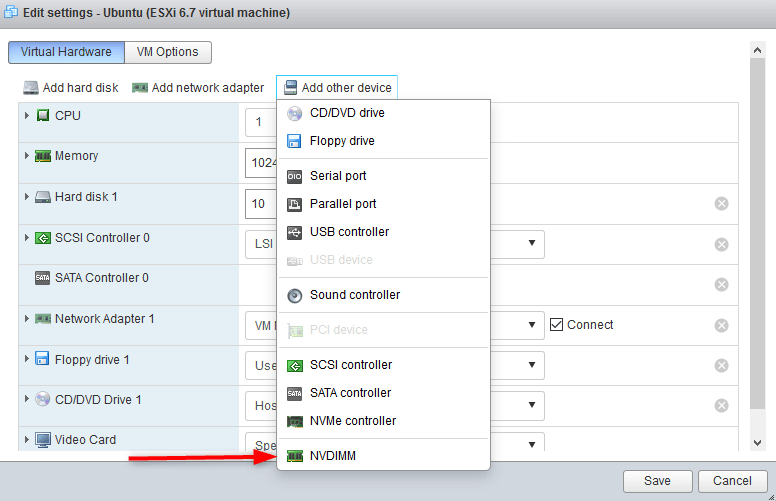Image resolution: width=776 pixels, height=501 pixels.
Task: Click the Hard disk 1 icon
Action: [x=43, y=198]
